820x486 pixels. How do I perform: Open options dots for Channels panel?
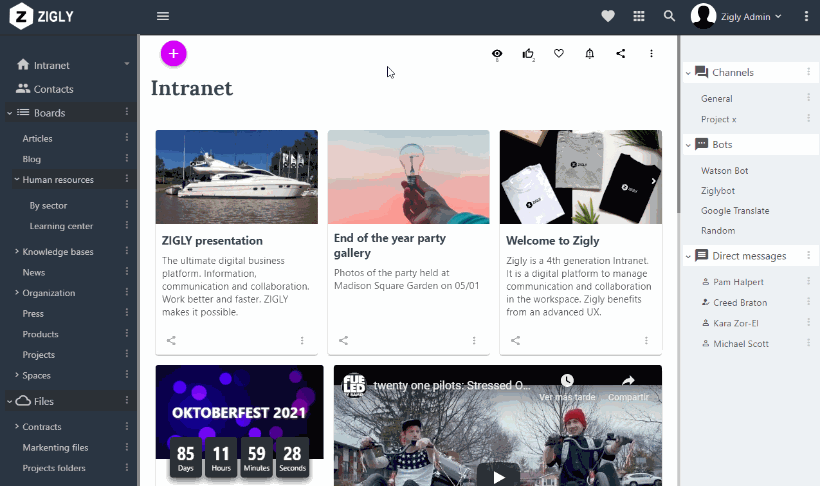[808, 72]
